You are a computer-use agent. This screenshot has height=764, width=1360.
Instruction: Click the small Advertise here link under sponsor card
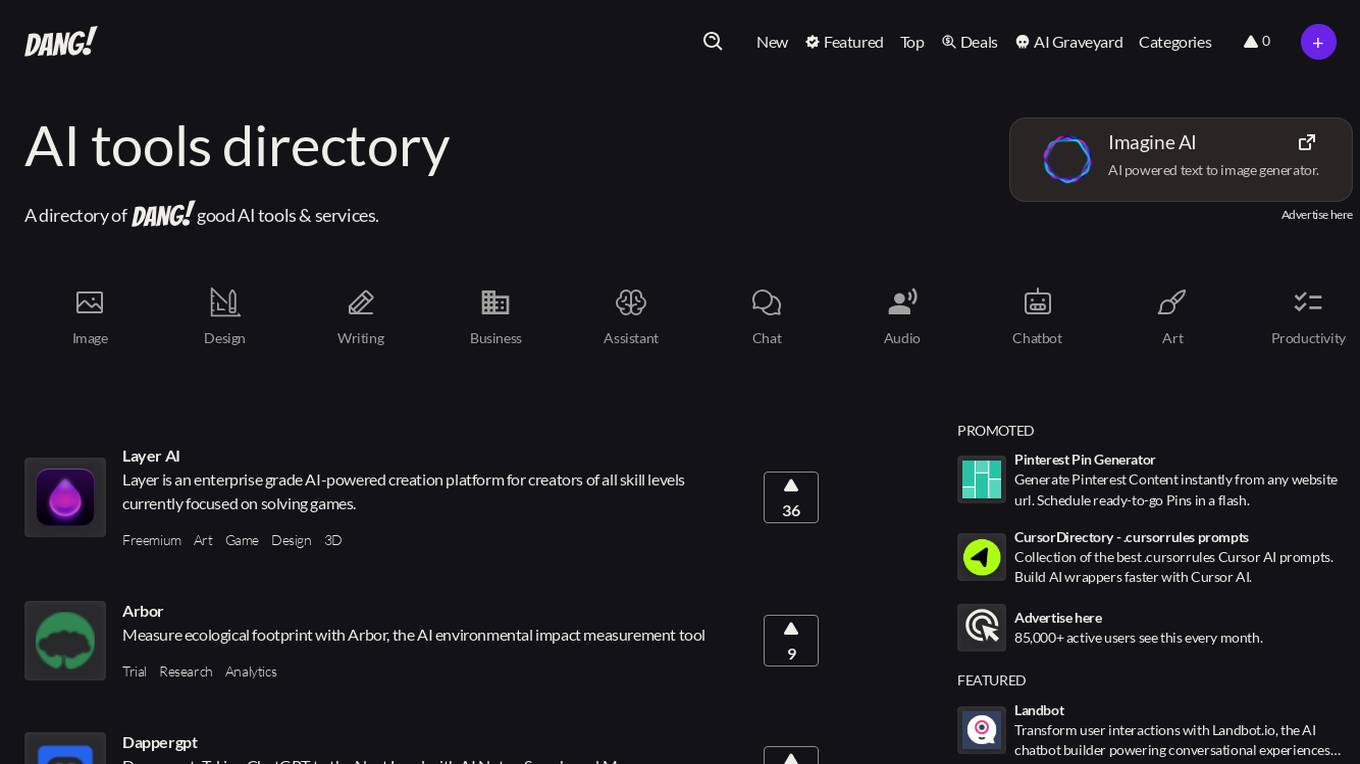[x=1316, y=215]
